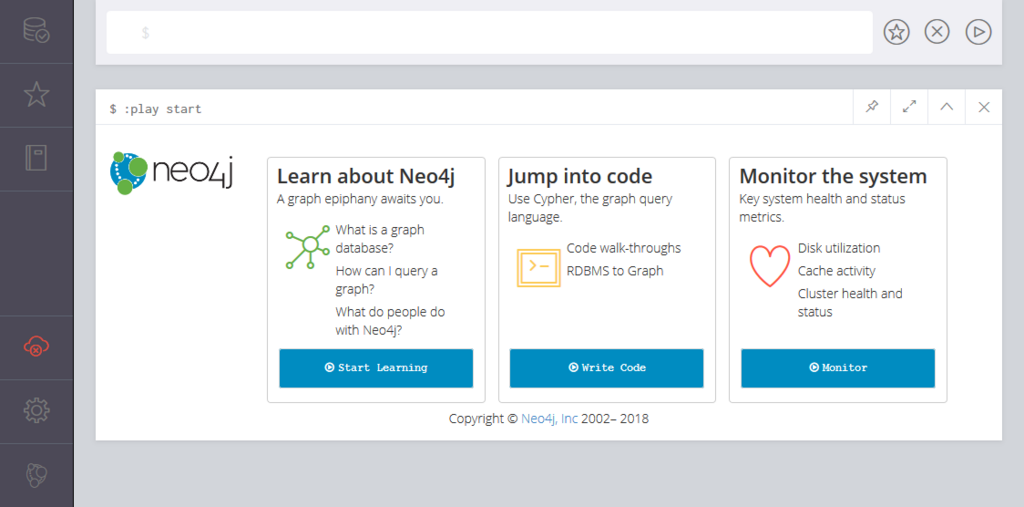
Task: Click the Monitor button
Action: (x=838, y=368)
